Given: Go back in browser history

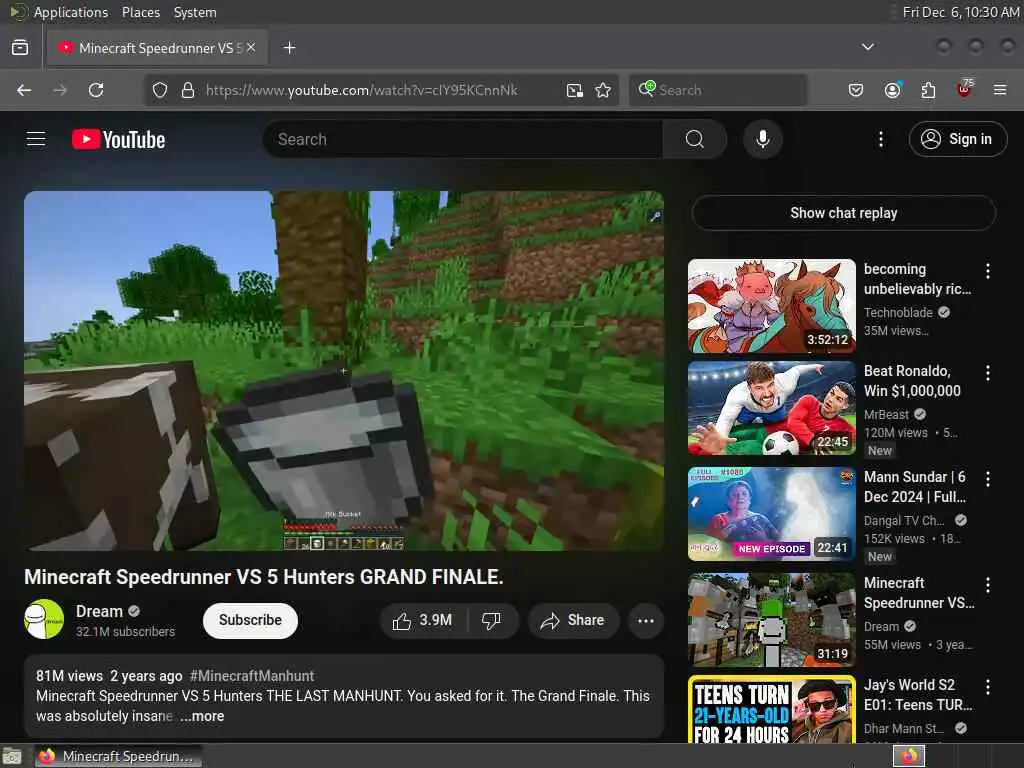Looking at the screenshot, I should point(24,90).
